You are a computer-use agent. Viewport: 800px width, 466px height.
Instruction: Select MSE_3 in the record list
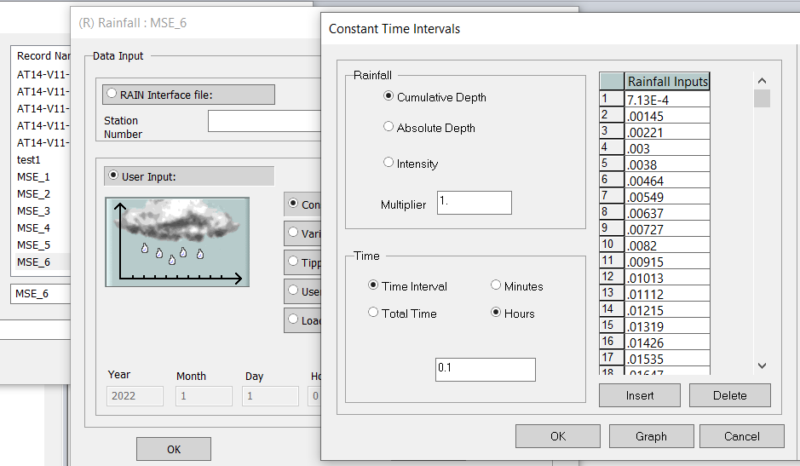(34, 211)
